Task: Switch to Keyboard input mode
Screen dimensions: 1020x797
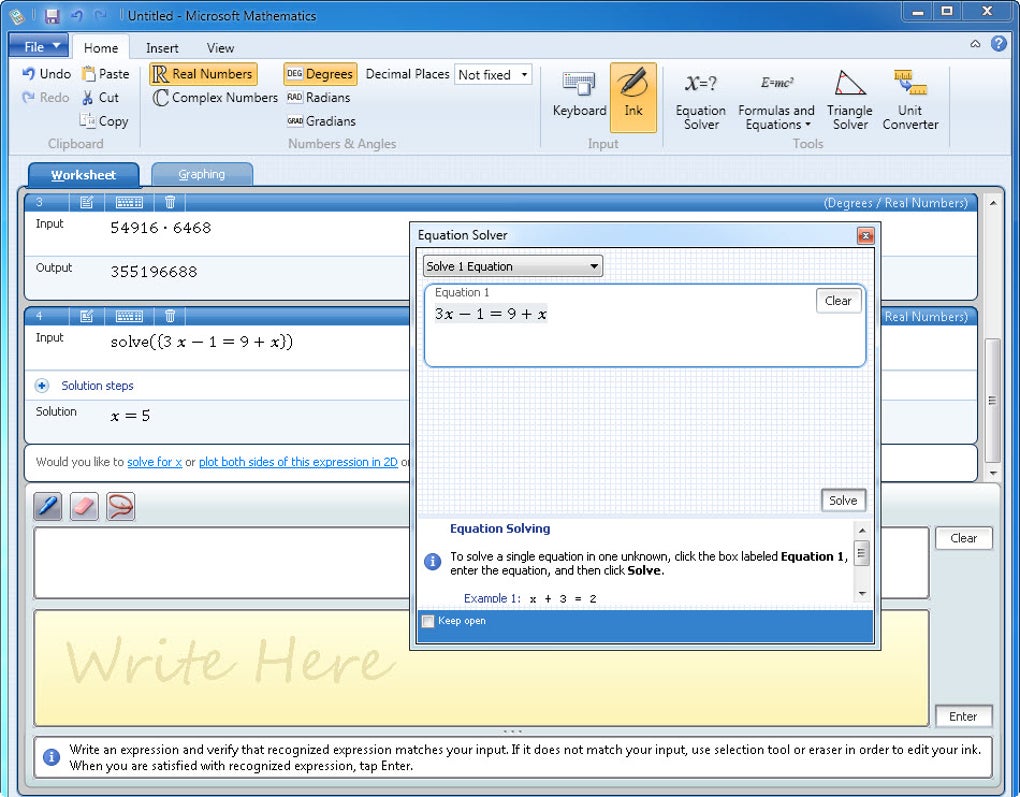Action: tap(579, 98)
